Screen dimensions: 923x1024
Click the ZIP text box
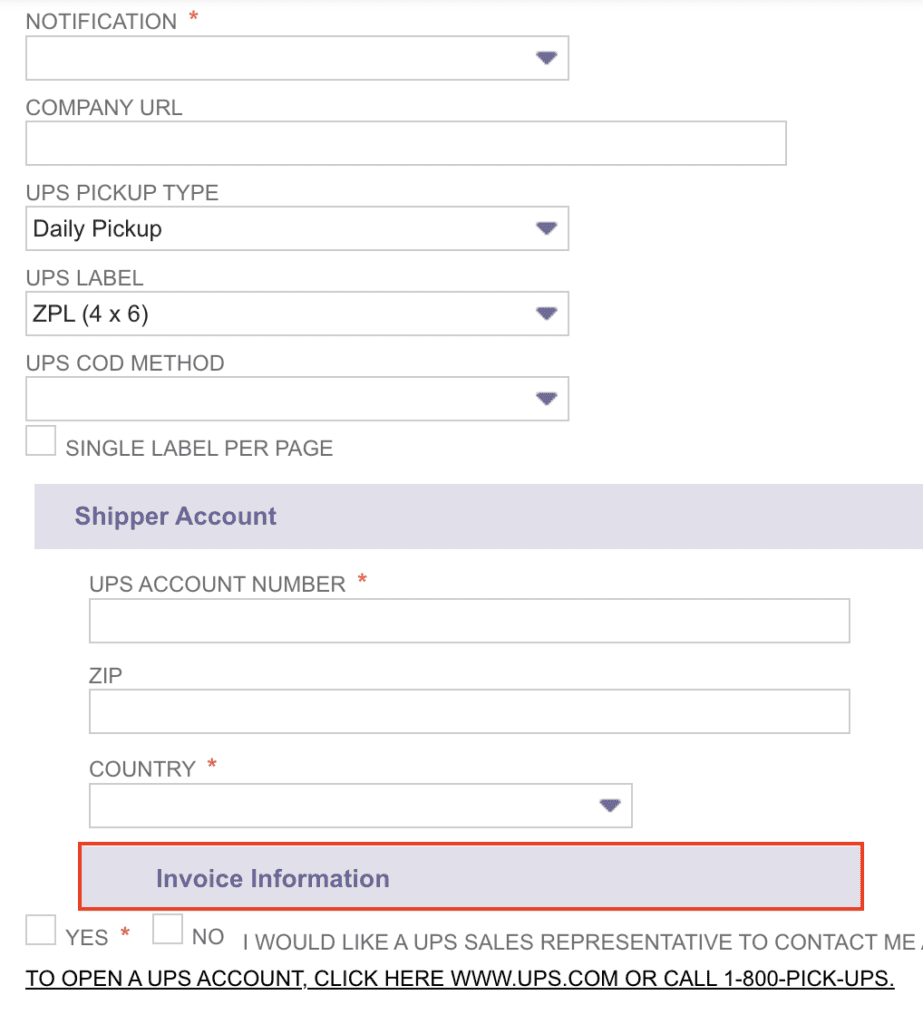[x=469, y=711]
